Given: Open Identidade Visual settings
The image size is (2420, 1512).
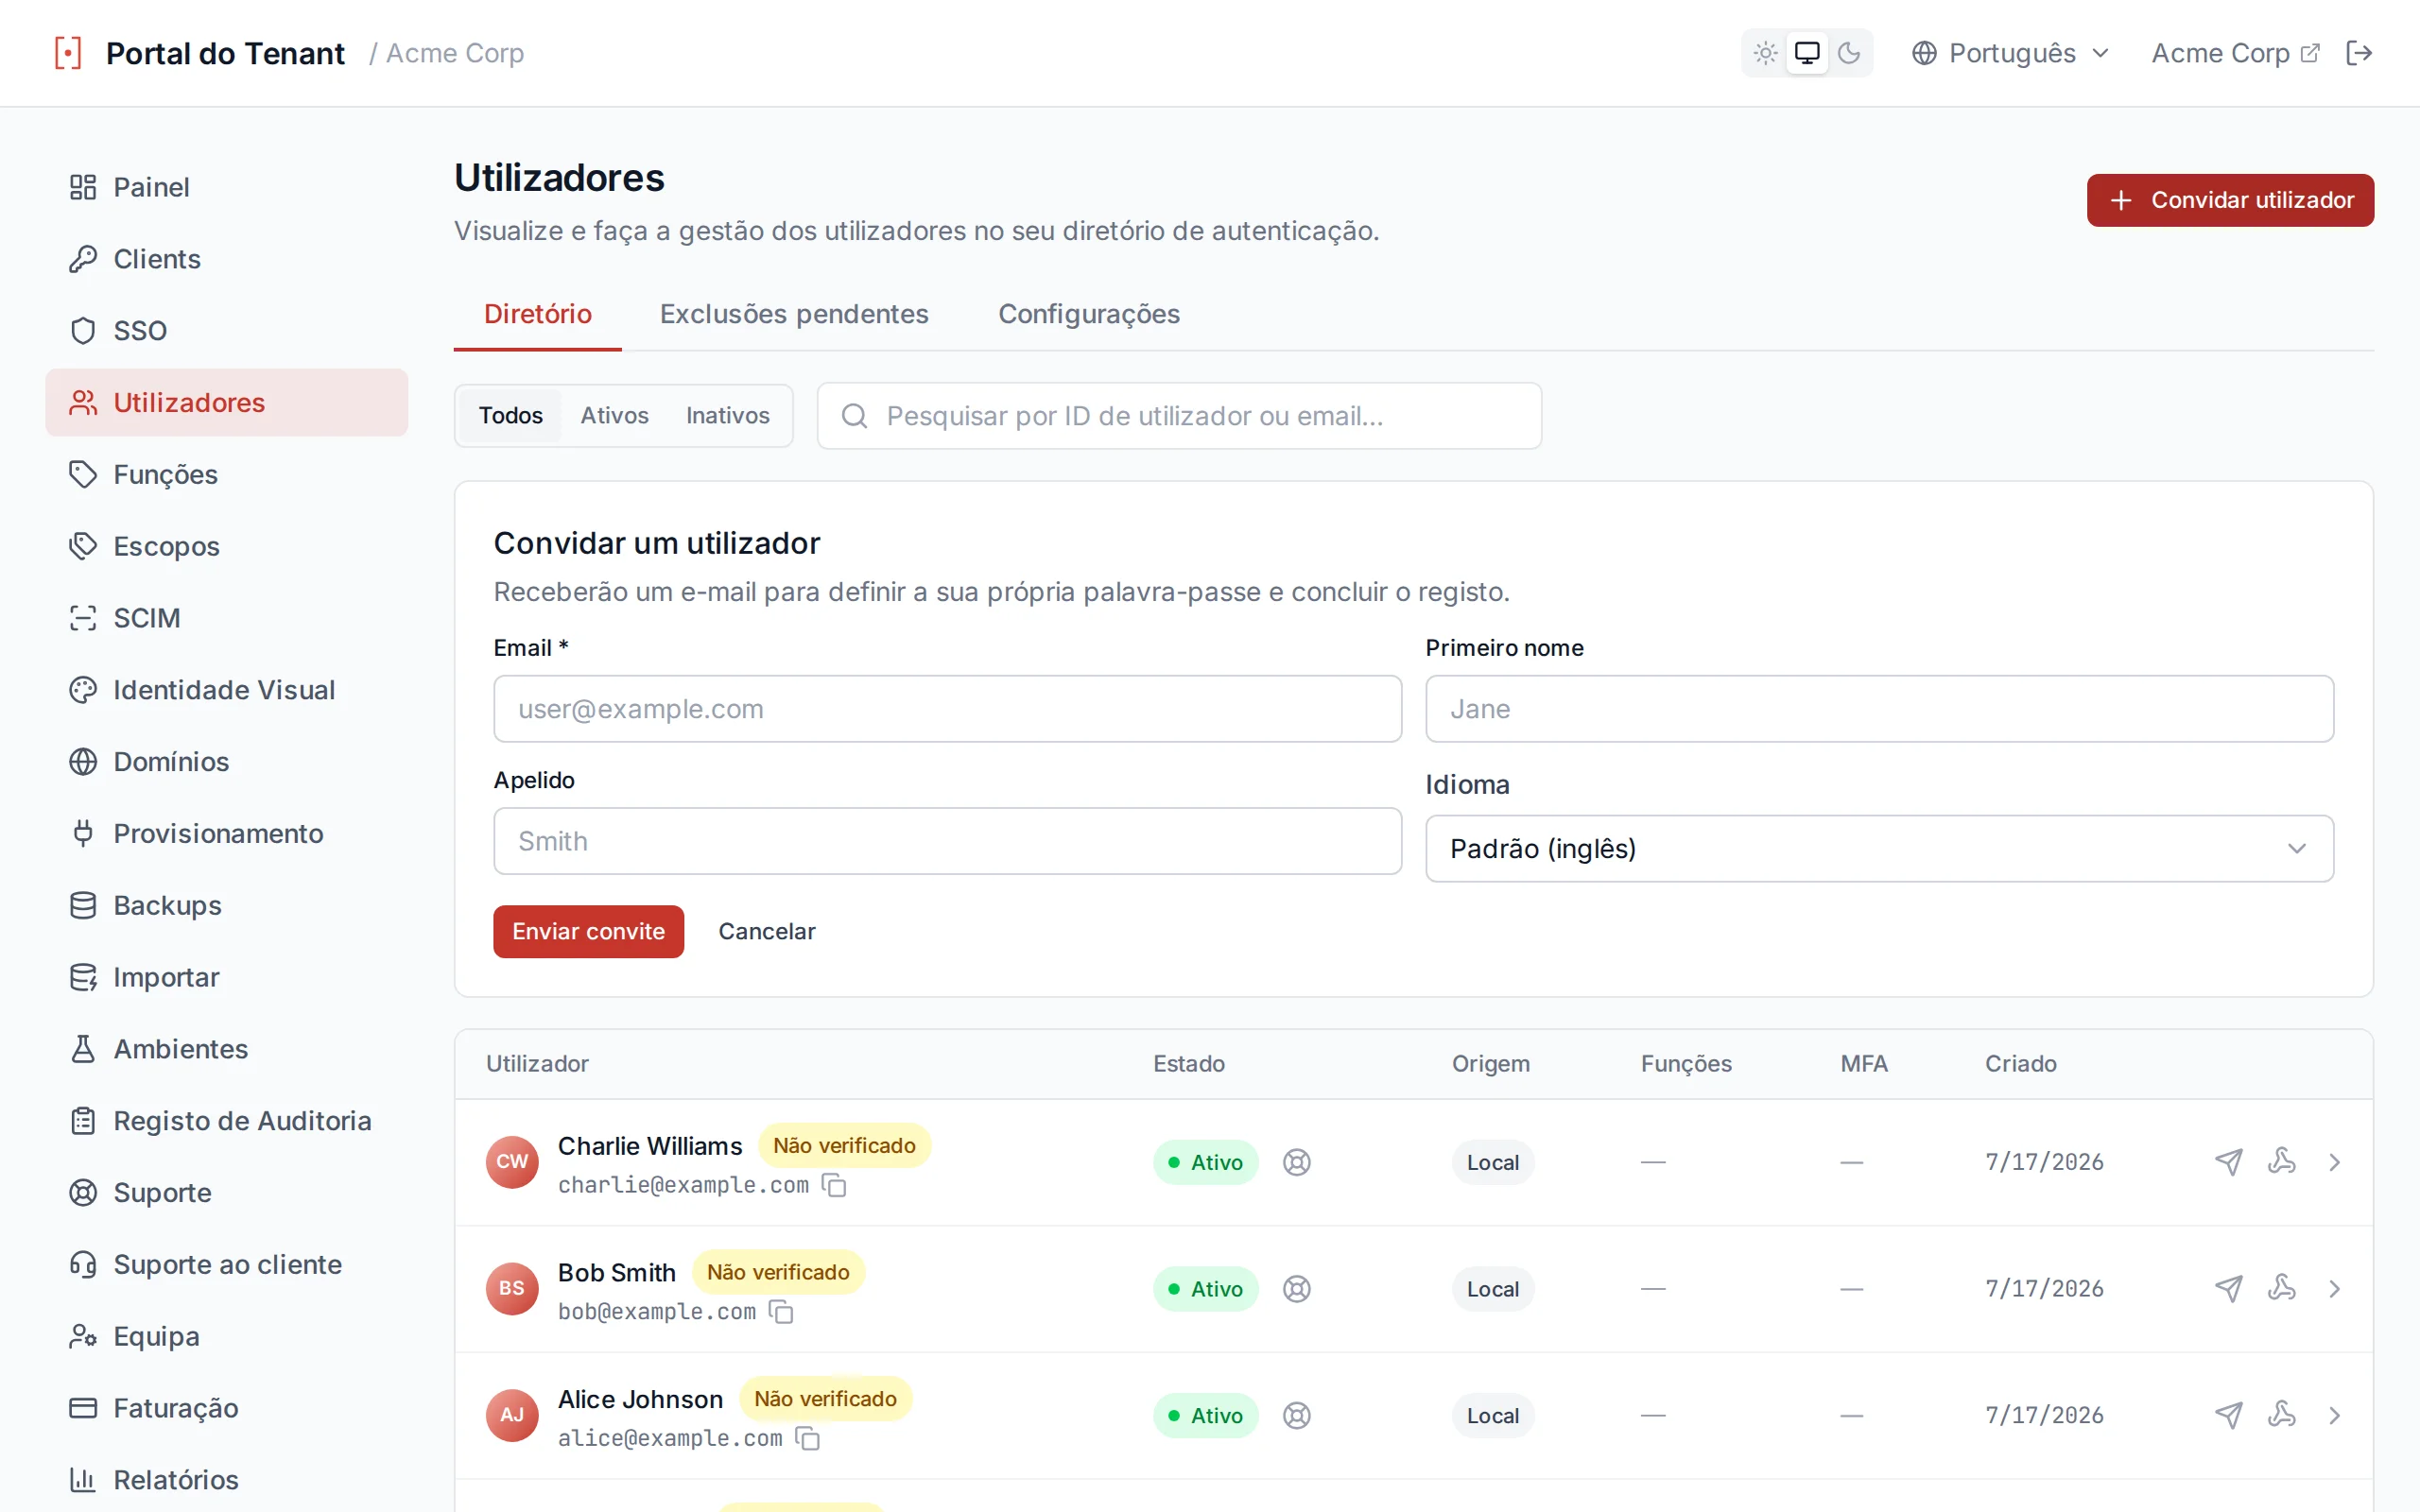Looking at the screenshot, I should coord(227,690).
